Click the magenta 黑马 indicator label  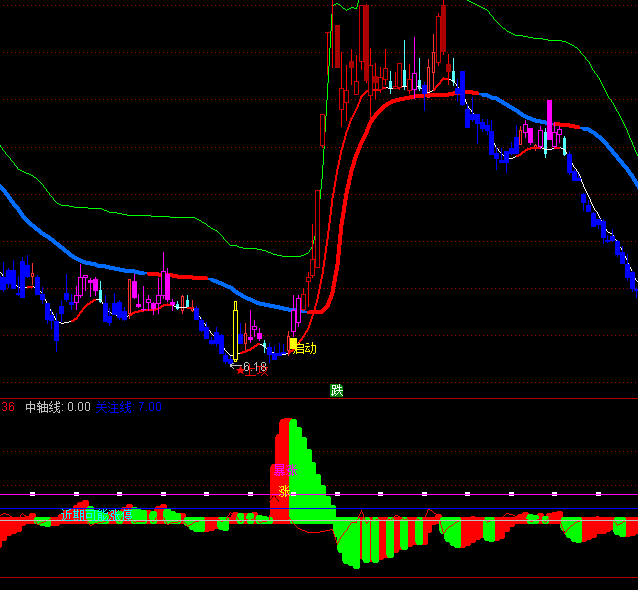[285, 469]
